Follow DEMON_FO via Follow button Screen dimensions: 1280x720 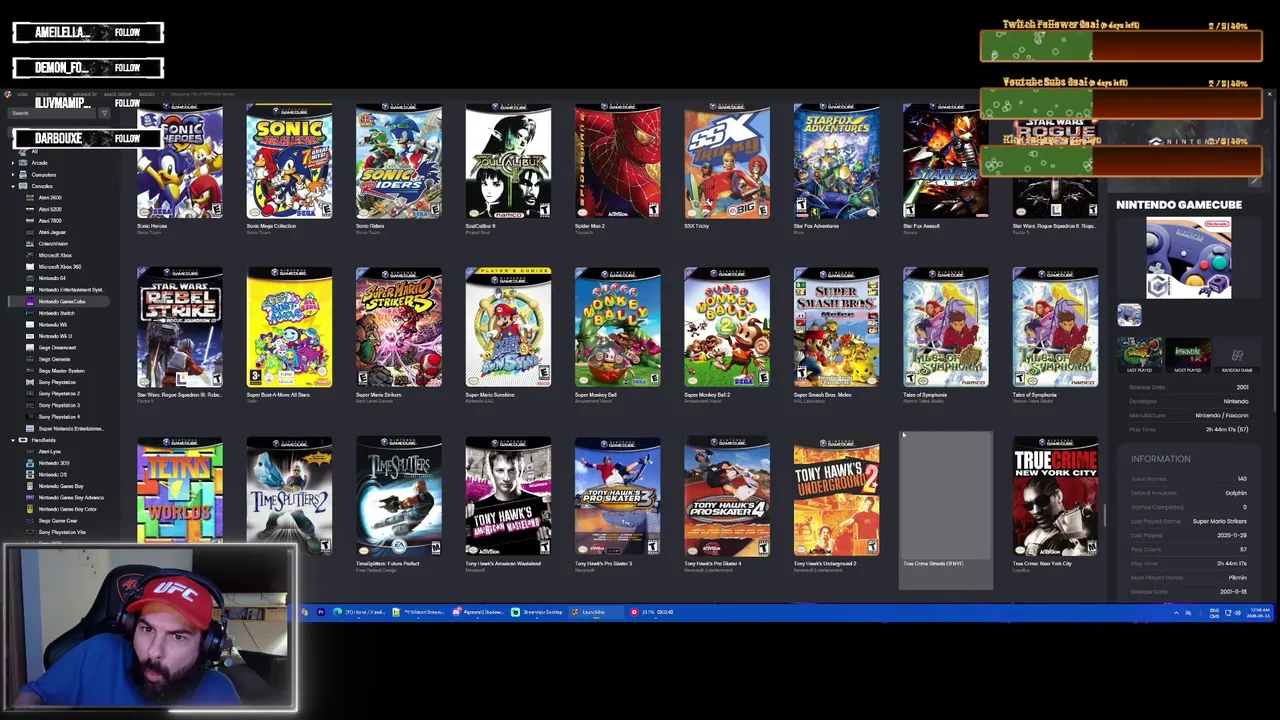click(127, 68)
